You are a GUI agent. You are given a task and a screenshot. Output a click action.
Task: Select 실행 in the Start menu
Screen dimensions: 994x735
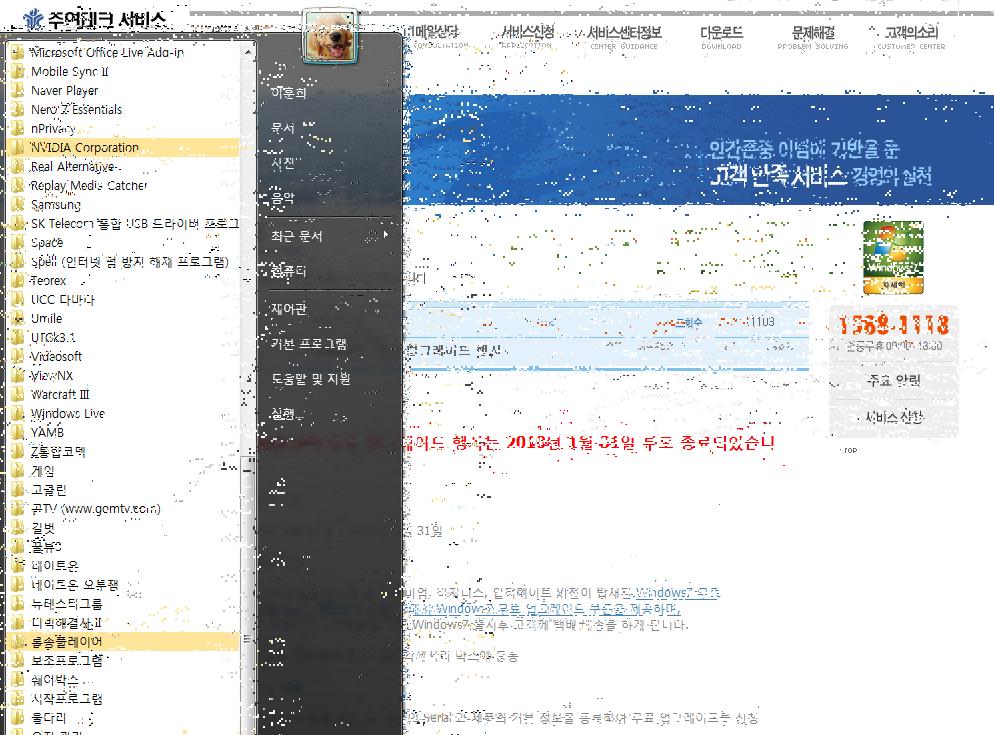point(283,413)
